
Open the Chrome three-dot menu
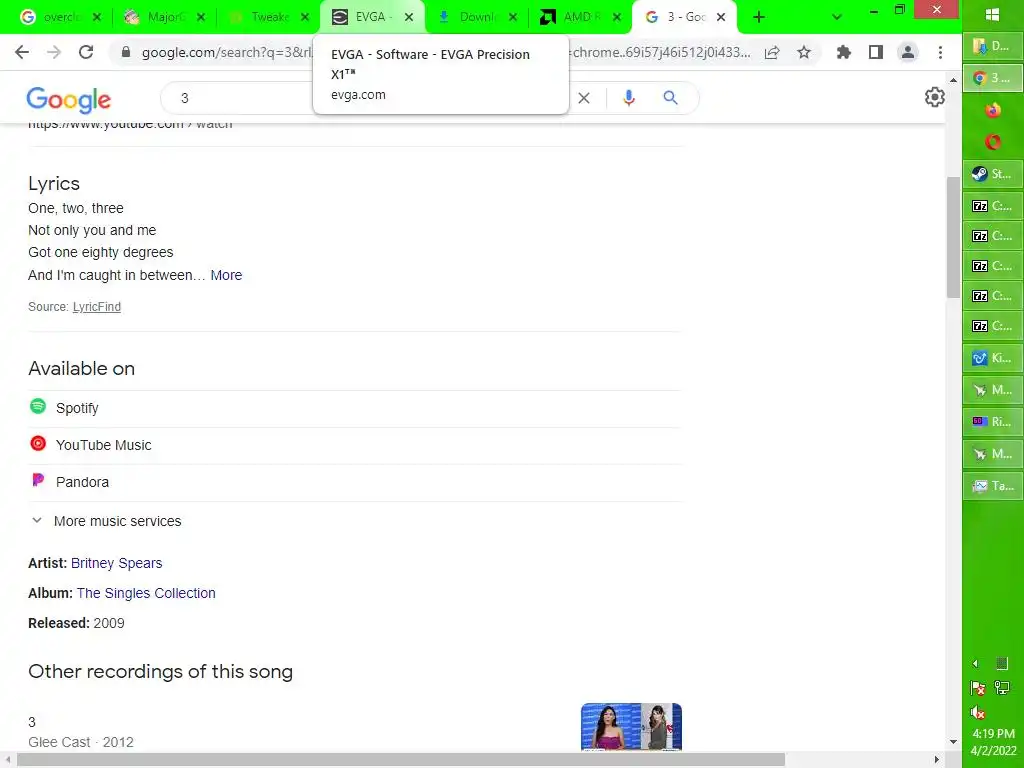[x=940, y=52]
